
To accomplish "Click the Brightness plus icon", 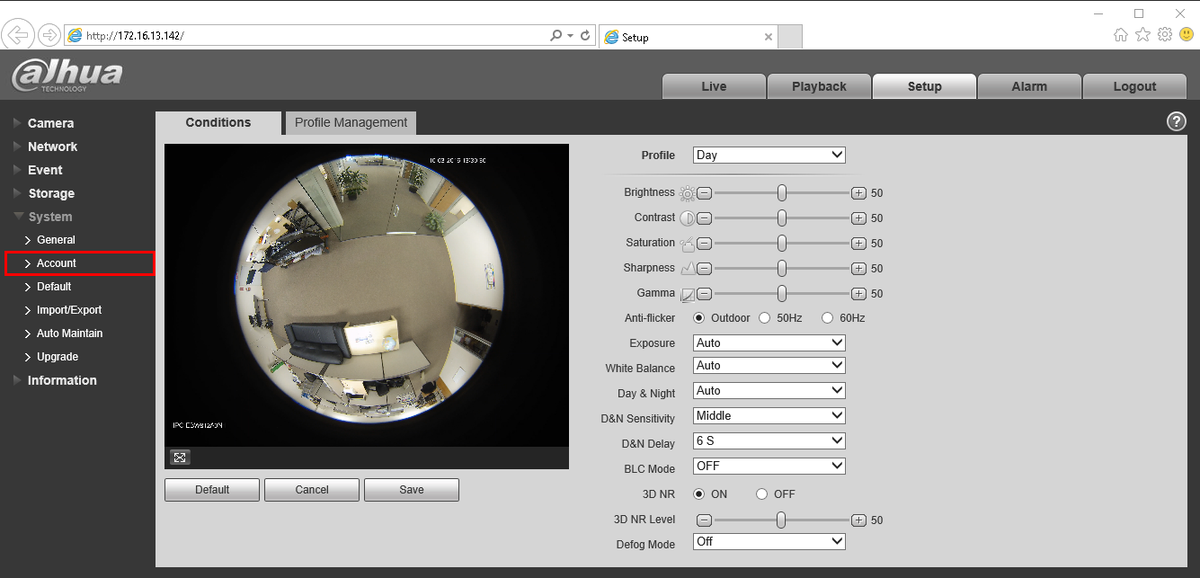I will click(x=858, y=193).
